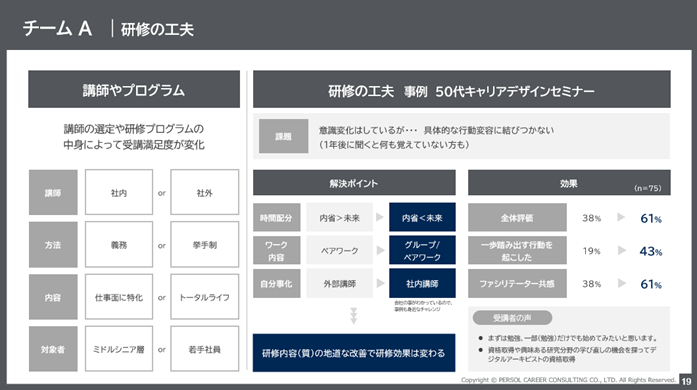Viewport: 697px width, 390px height.
Task: Click the arrow next to ペアワーク box
Action: click(x=380, y=250)
